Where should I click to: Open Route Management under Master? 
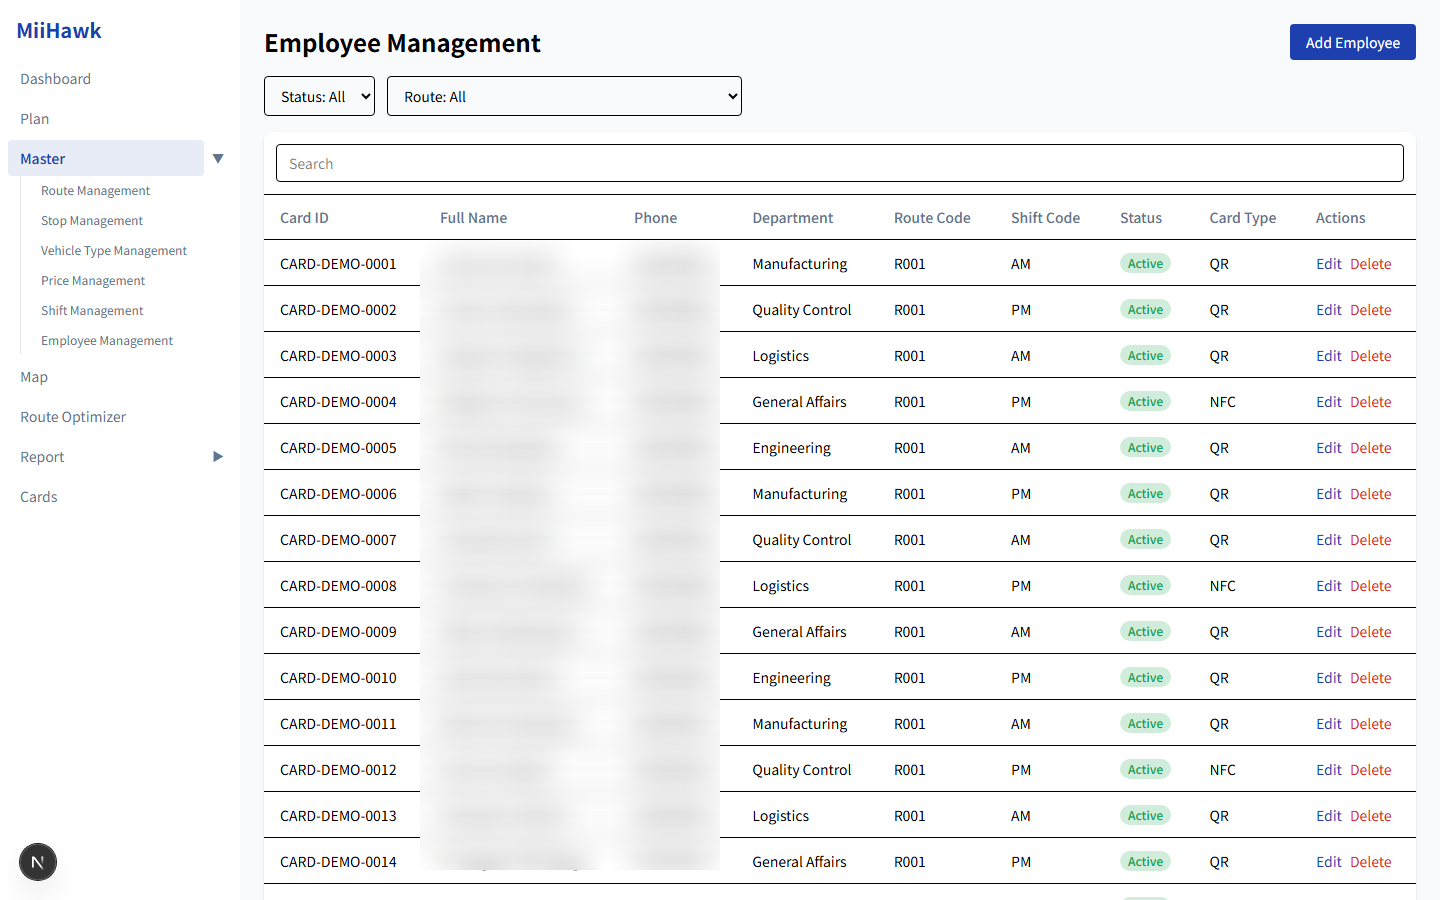(95, 191)
